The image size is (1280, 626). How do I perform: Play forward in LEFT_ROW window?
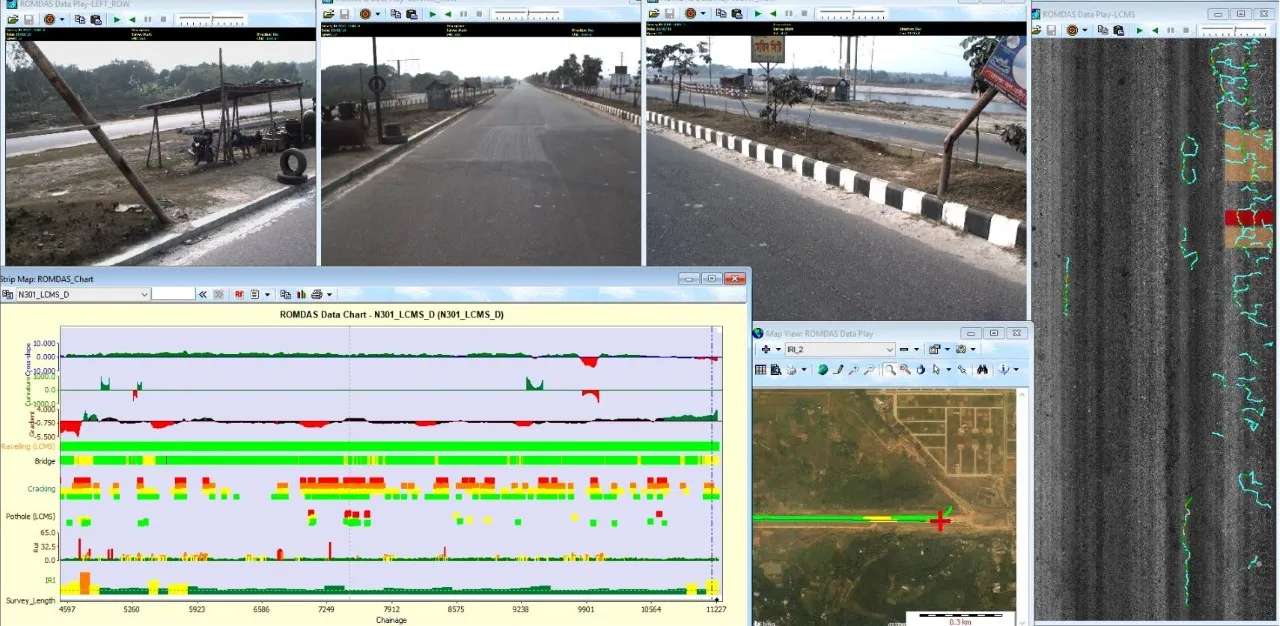(117, 19)
